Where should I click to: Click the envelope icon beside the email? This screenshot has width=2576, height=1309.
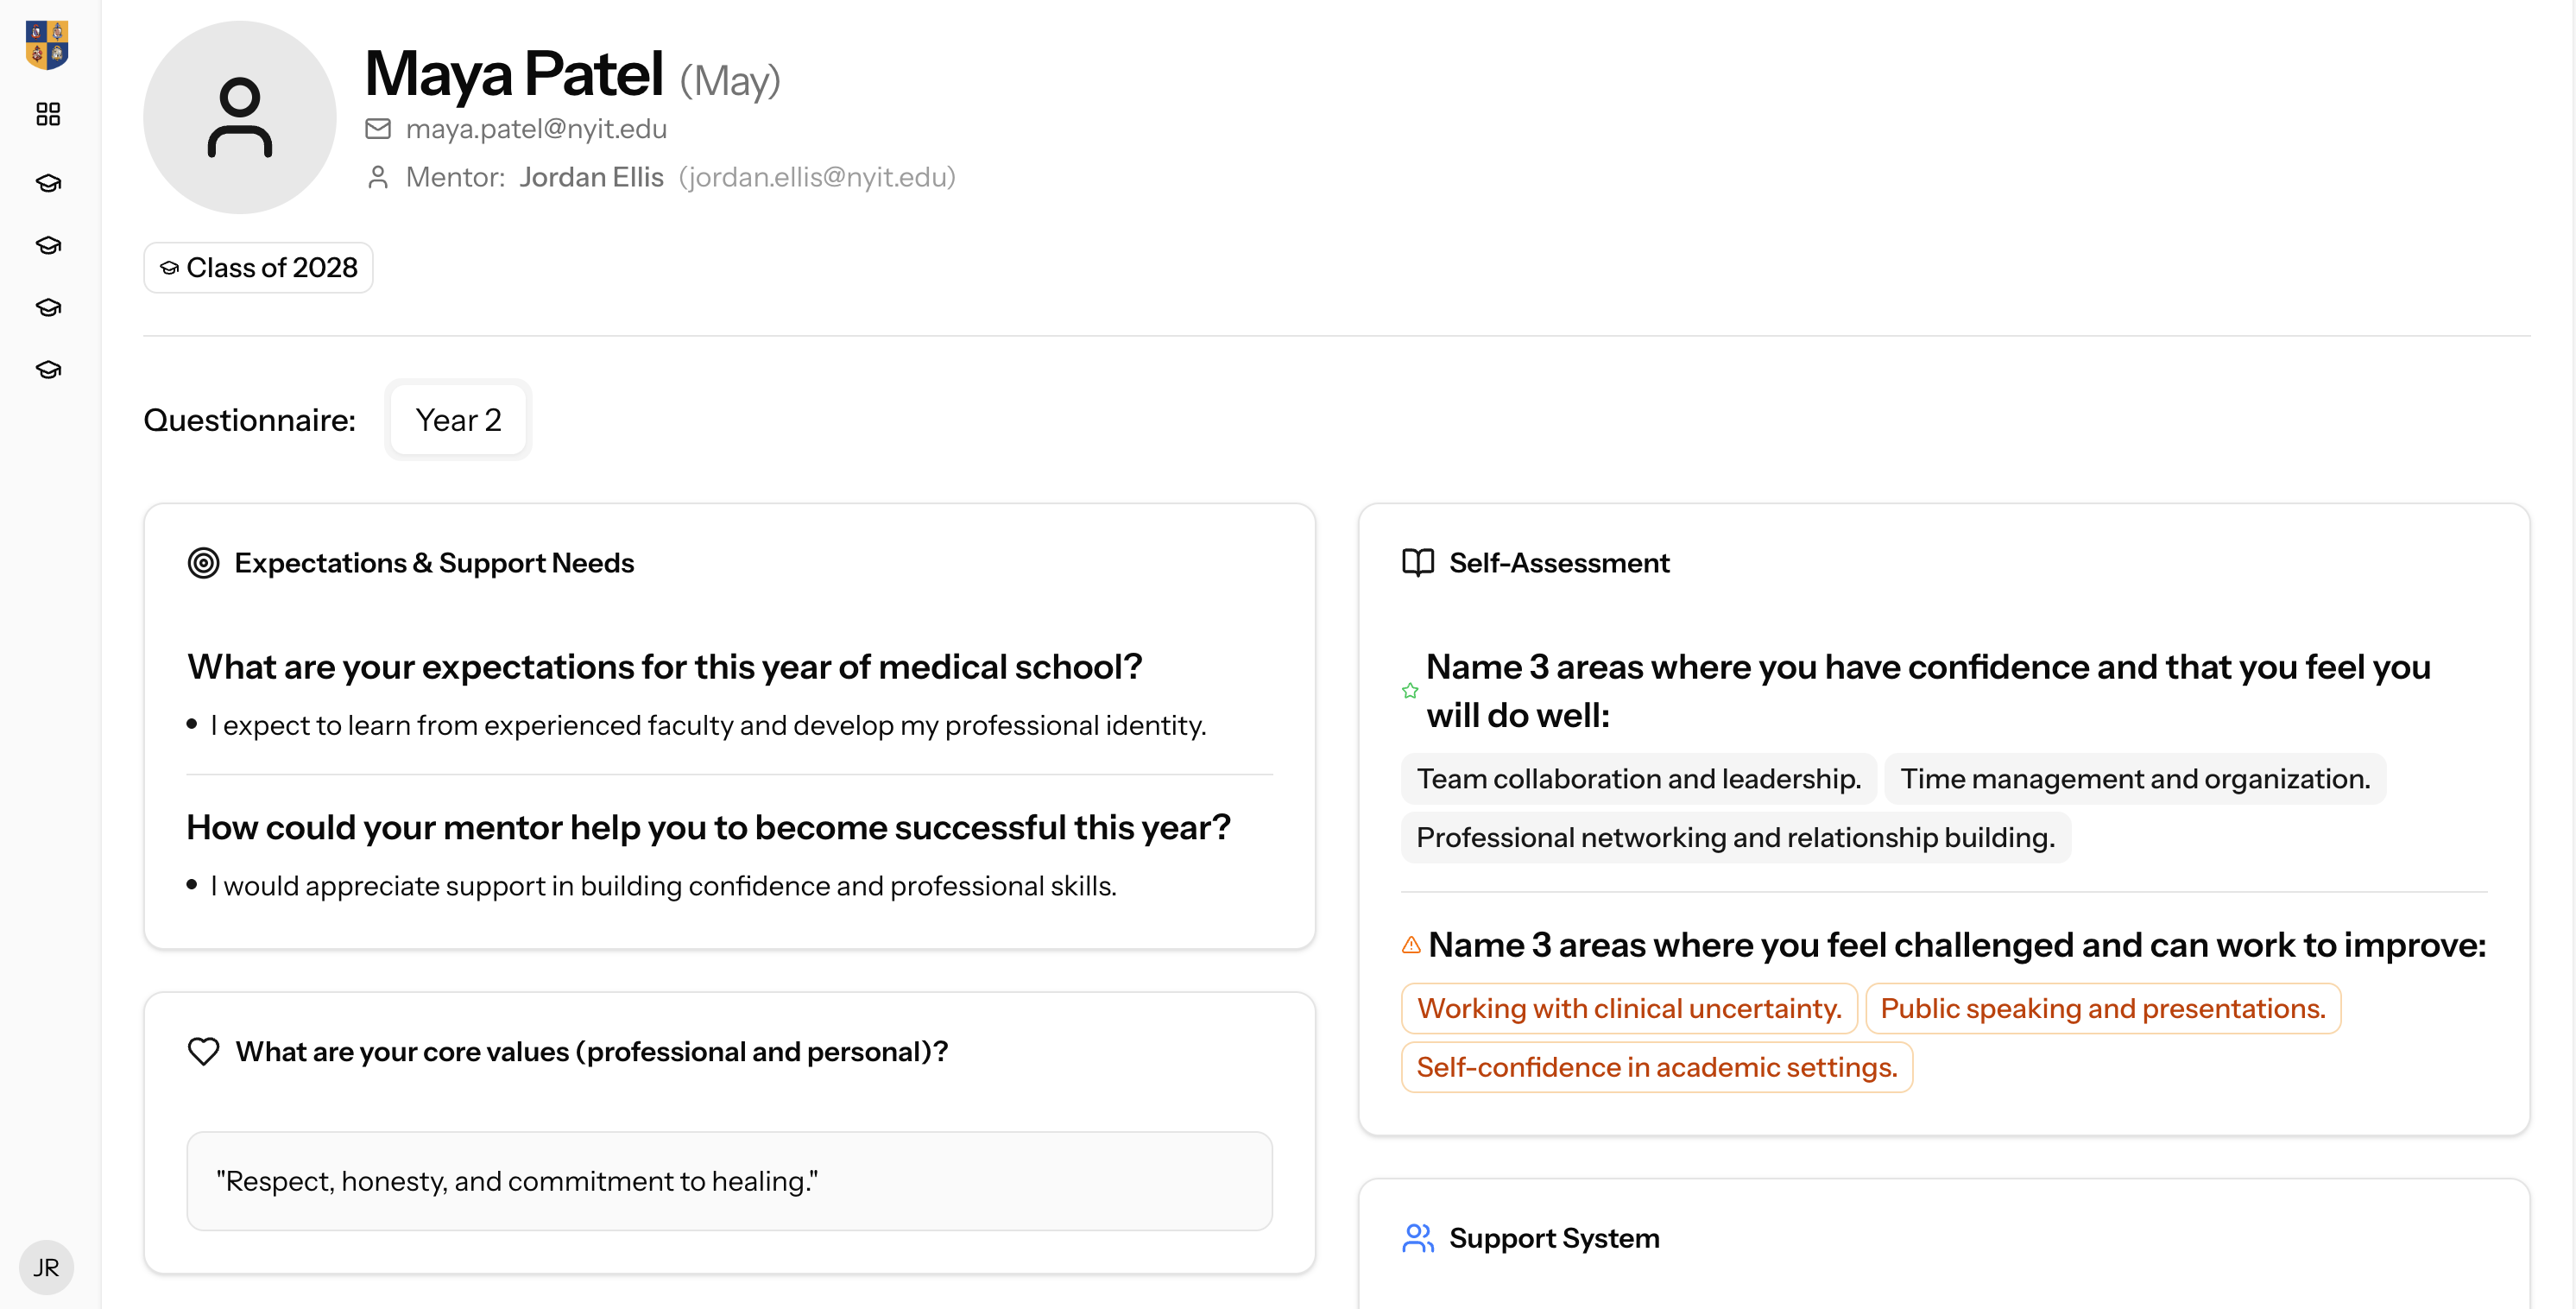pyautogui.click(x=378, y=129)
